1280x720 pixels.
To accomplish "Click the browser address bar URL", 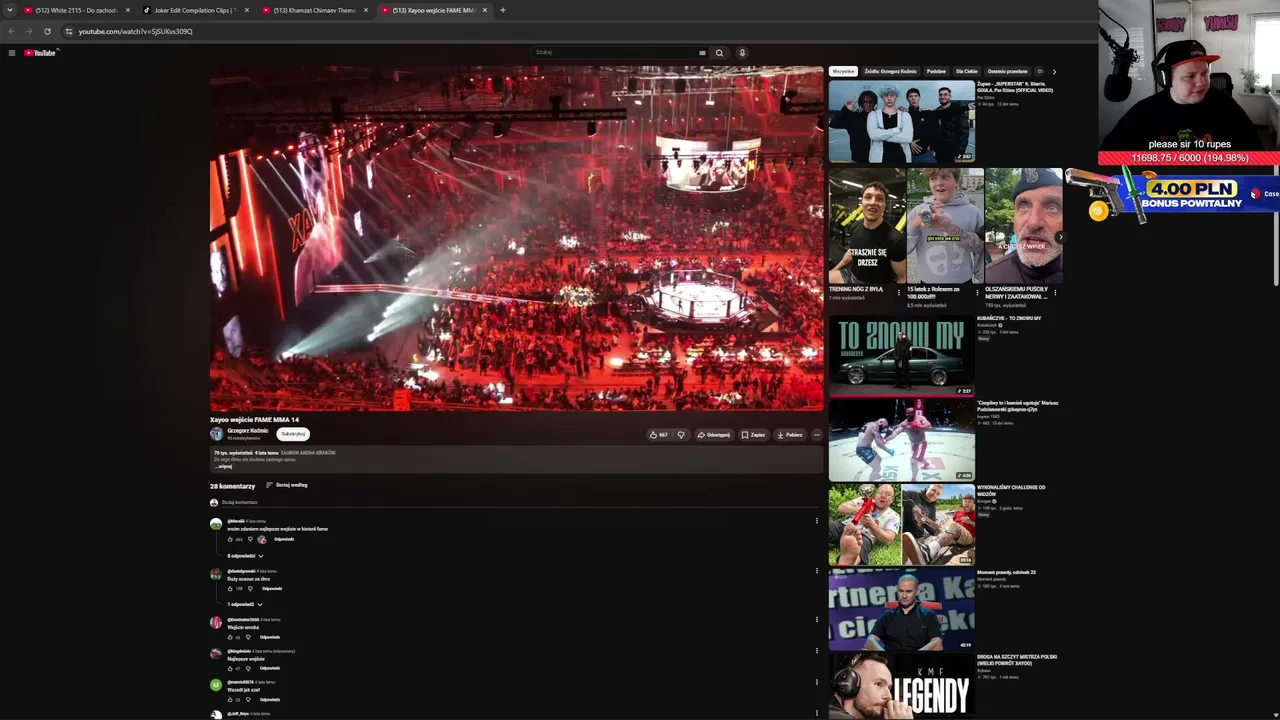I will click(136, 31).
